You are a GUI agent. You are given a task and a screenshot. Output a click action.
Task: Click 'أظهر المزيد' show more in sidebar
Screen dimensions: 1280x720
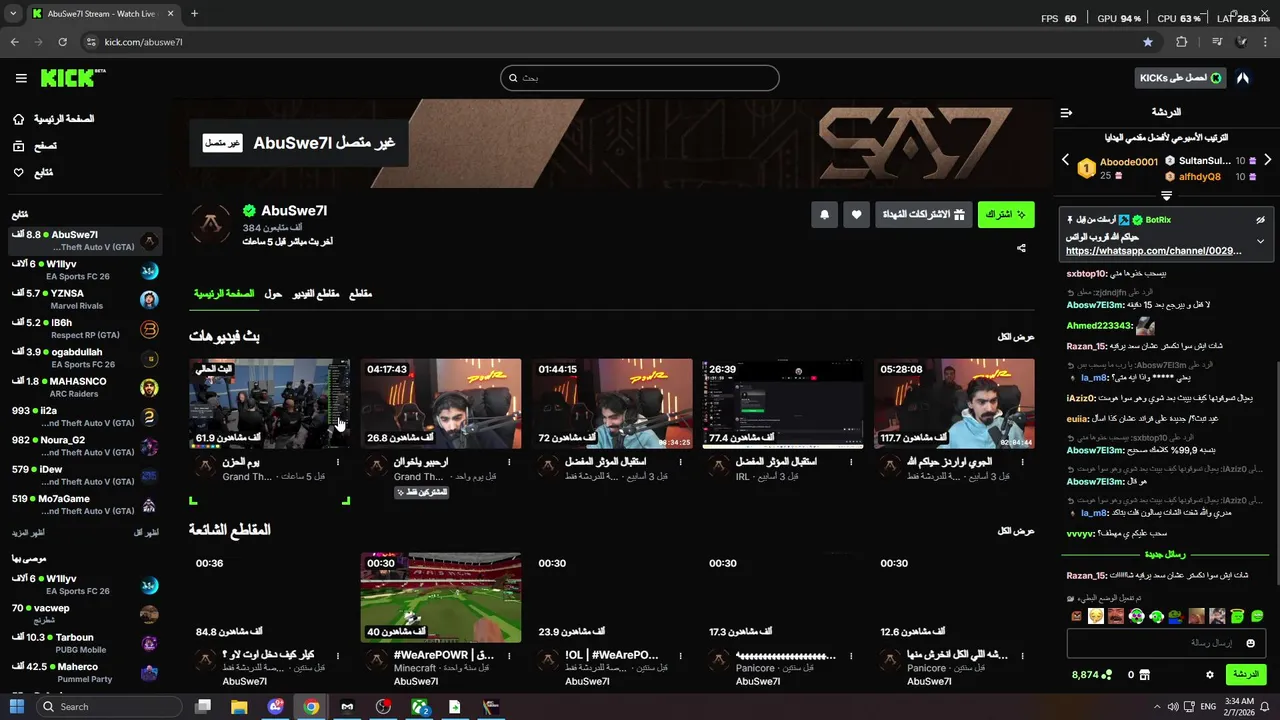28,533
